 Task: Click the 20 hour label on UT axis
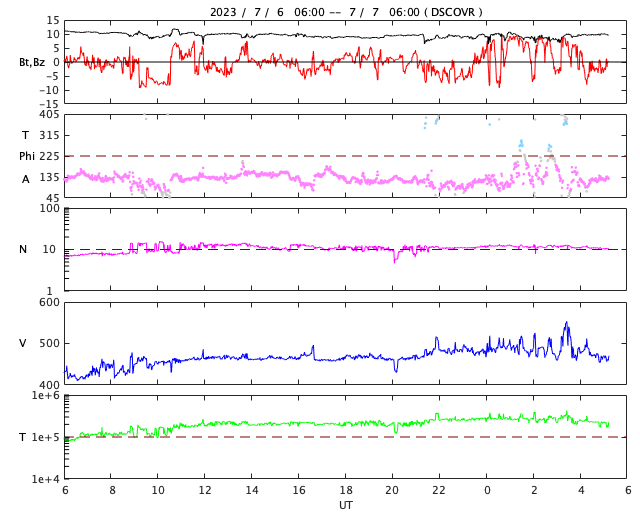(392, 490)
